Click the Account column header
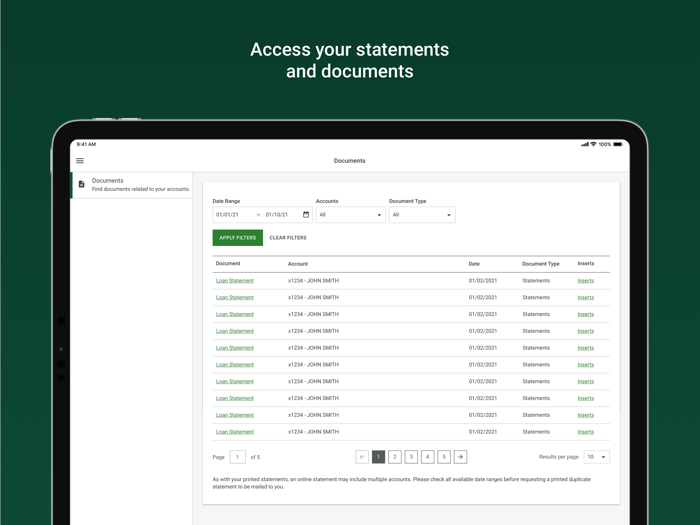This screenshot has height=525, width=700. coord(298,264)
